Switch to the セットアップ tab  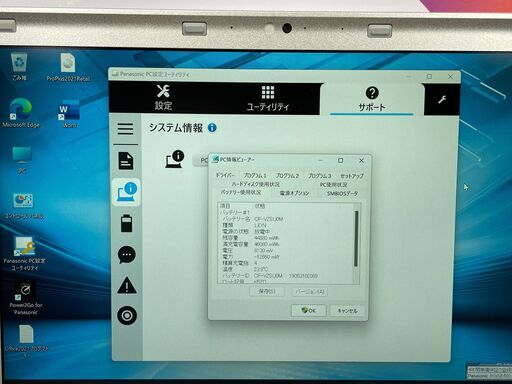352,176
